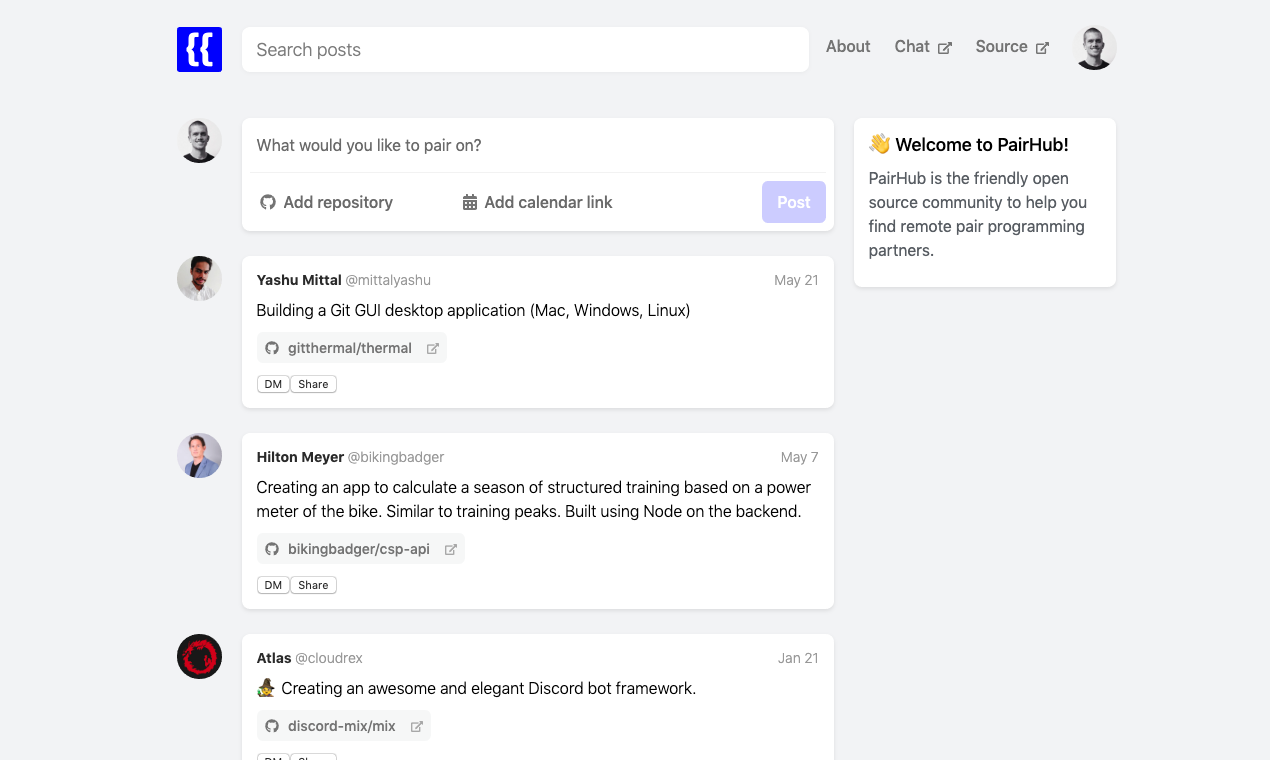Open the discord-mix/mix external link icon
Viewport: 1270px width, 760px height.
416,725
